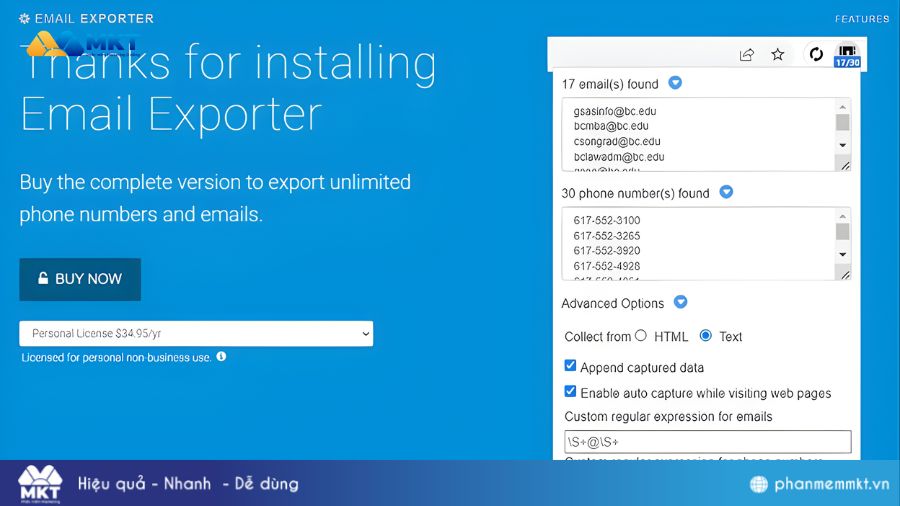
Task: Select the Text radio button
Action: (x=705, y=336)
